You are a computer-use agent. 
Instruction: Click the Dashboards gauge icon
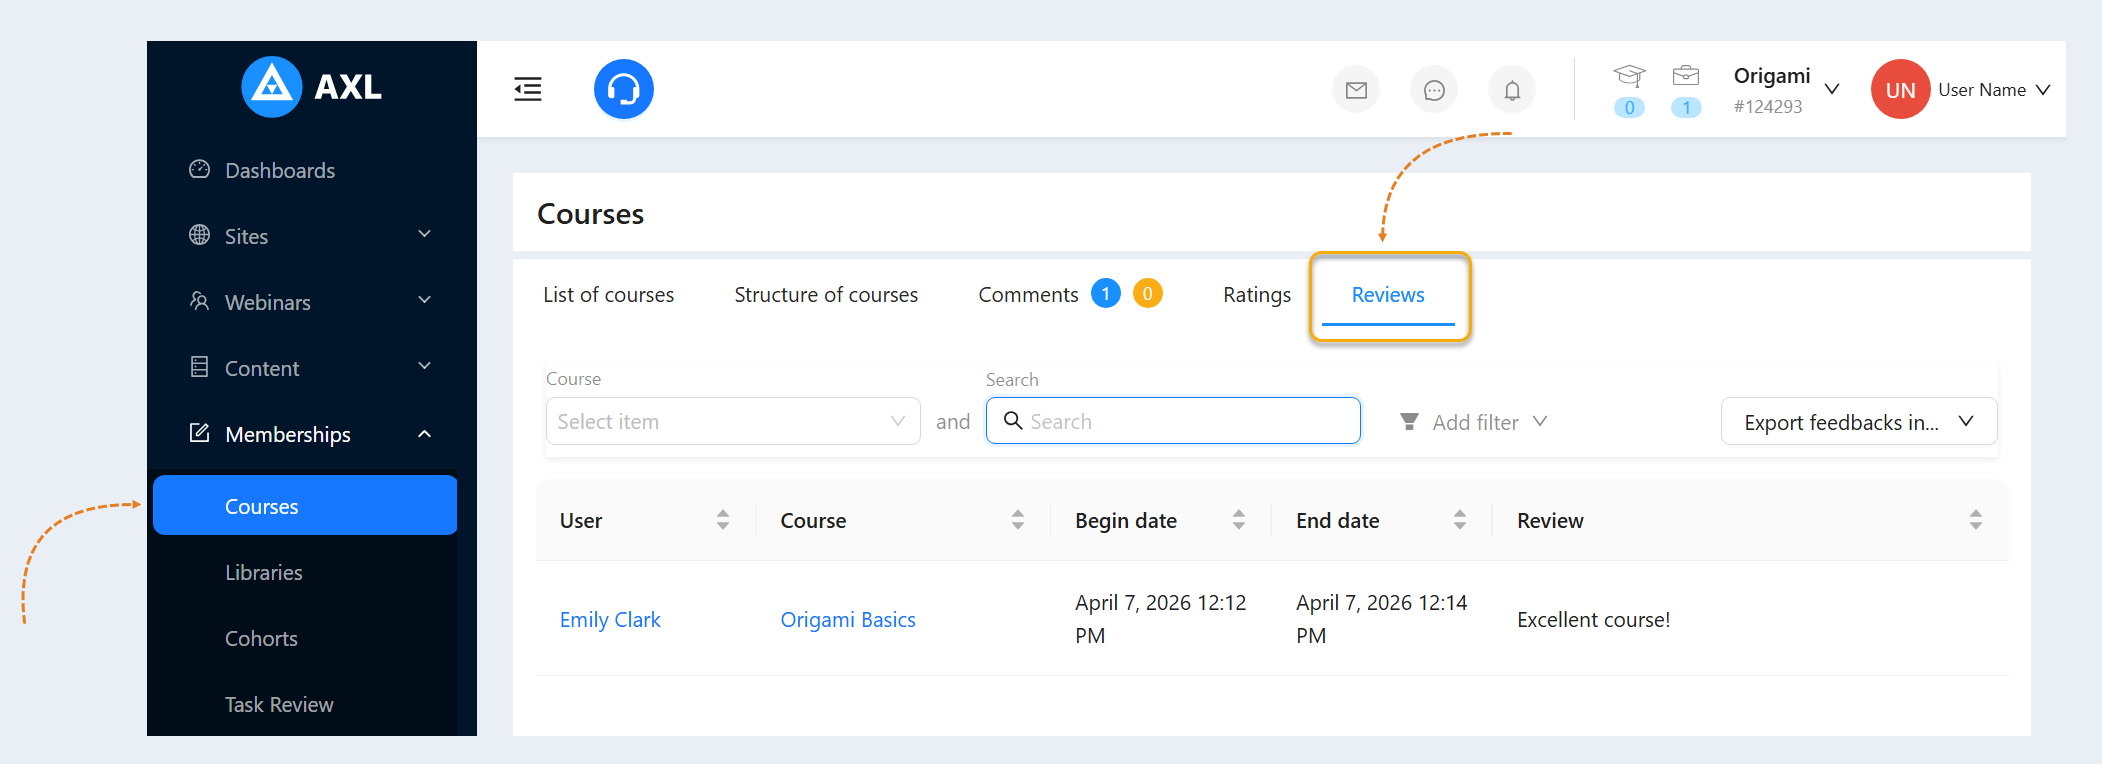pyautogui.click(x=200, y=169)
